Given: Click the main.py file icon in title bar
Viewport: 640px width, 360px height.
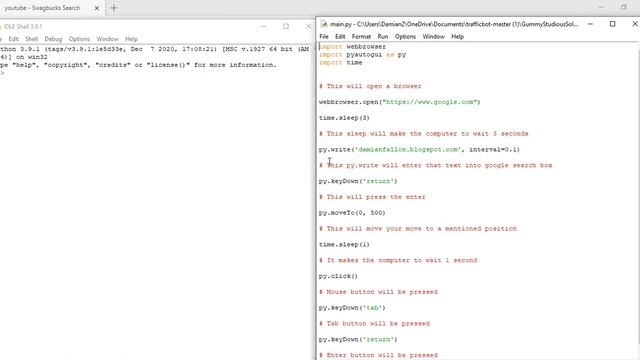Looking at the screenshot, I should (x=324, y=24).
